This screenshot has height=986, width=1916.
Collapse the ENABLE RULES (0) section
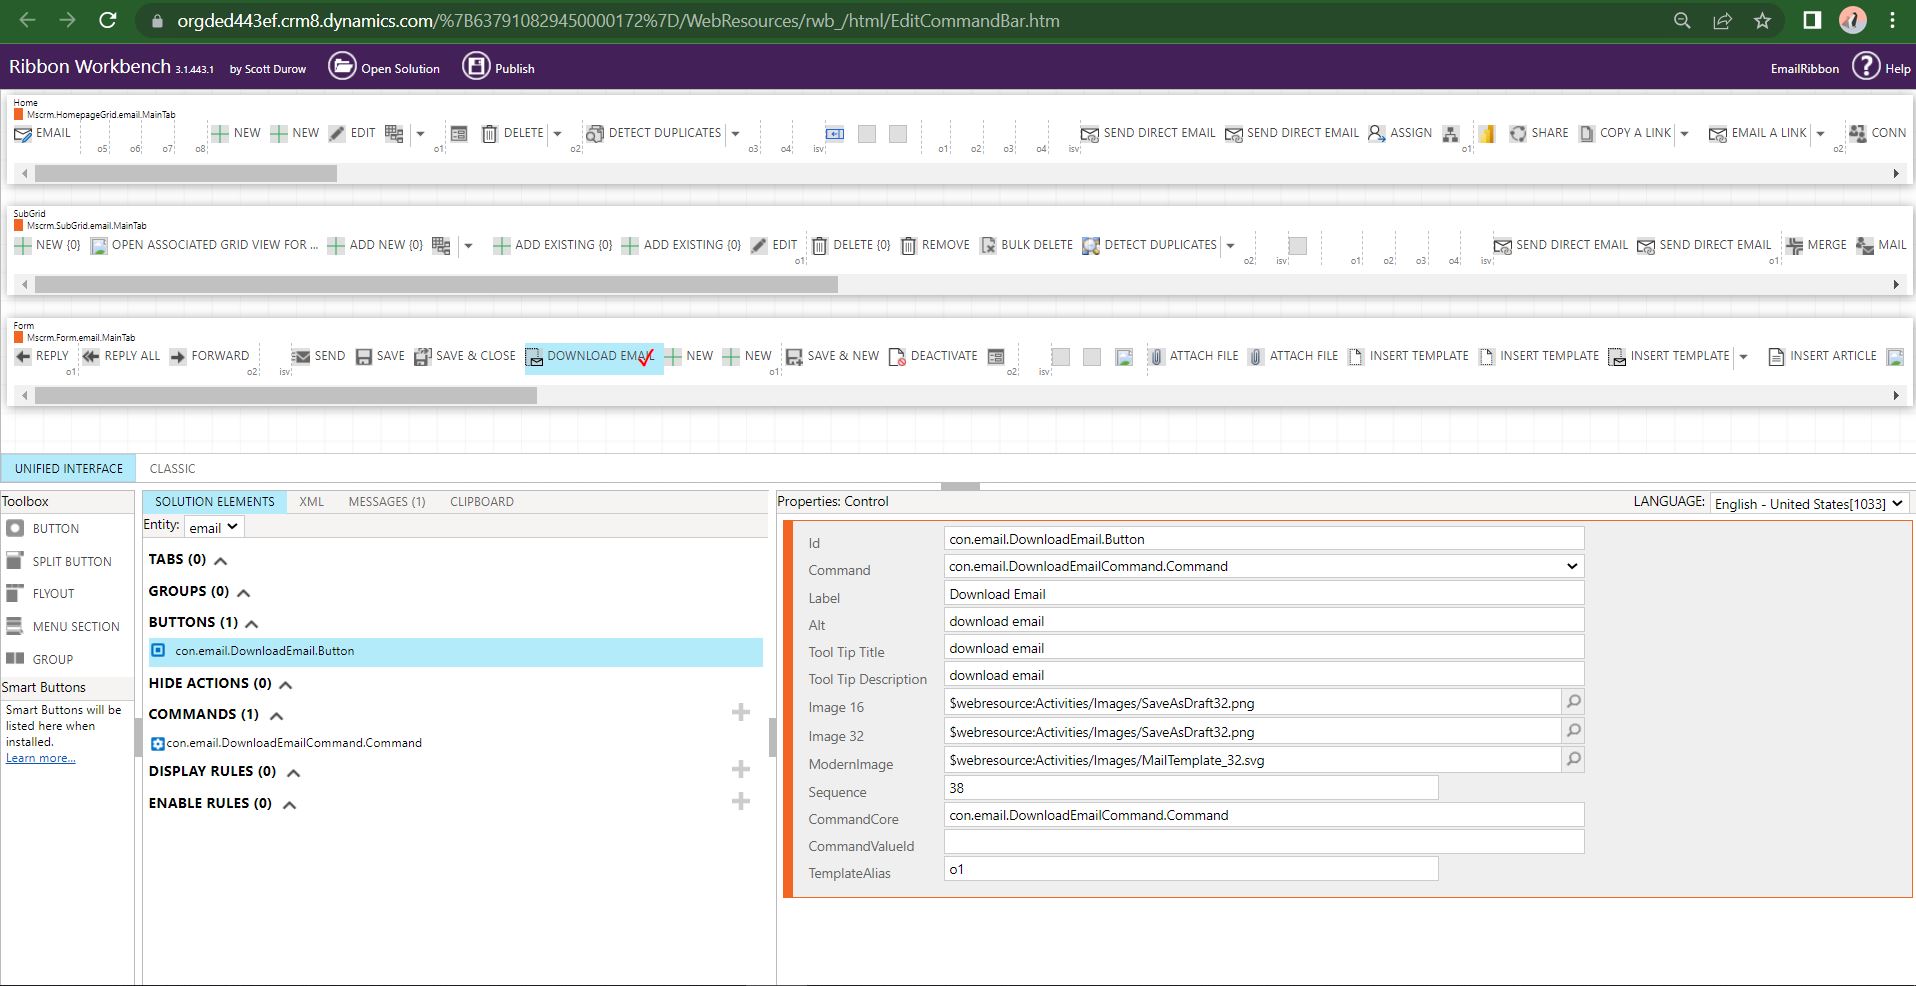point(289,805)
